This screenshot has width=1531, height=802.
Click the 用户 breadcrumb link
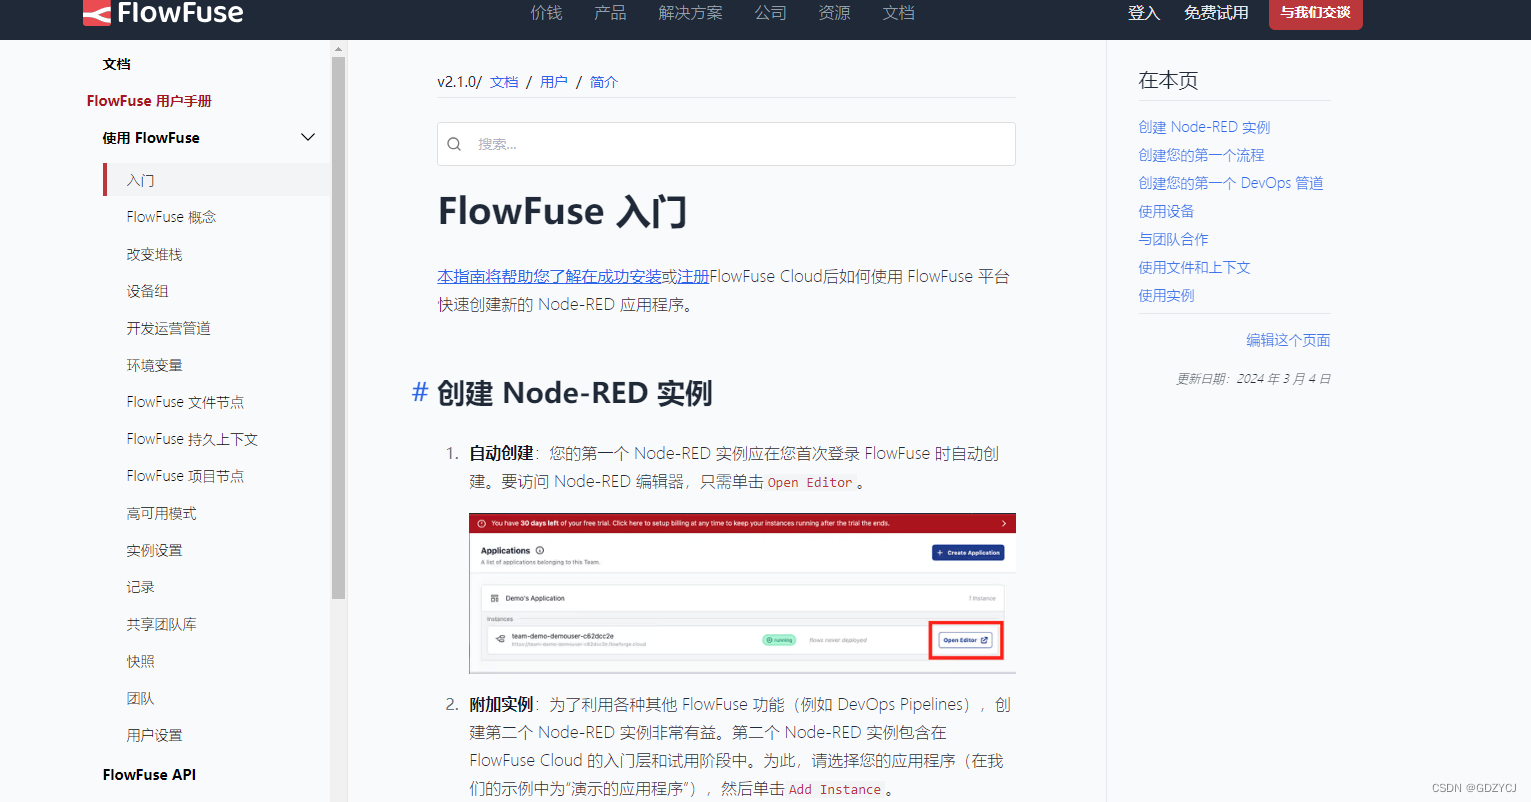click(x=554, y=82)
